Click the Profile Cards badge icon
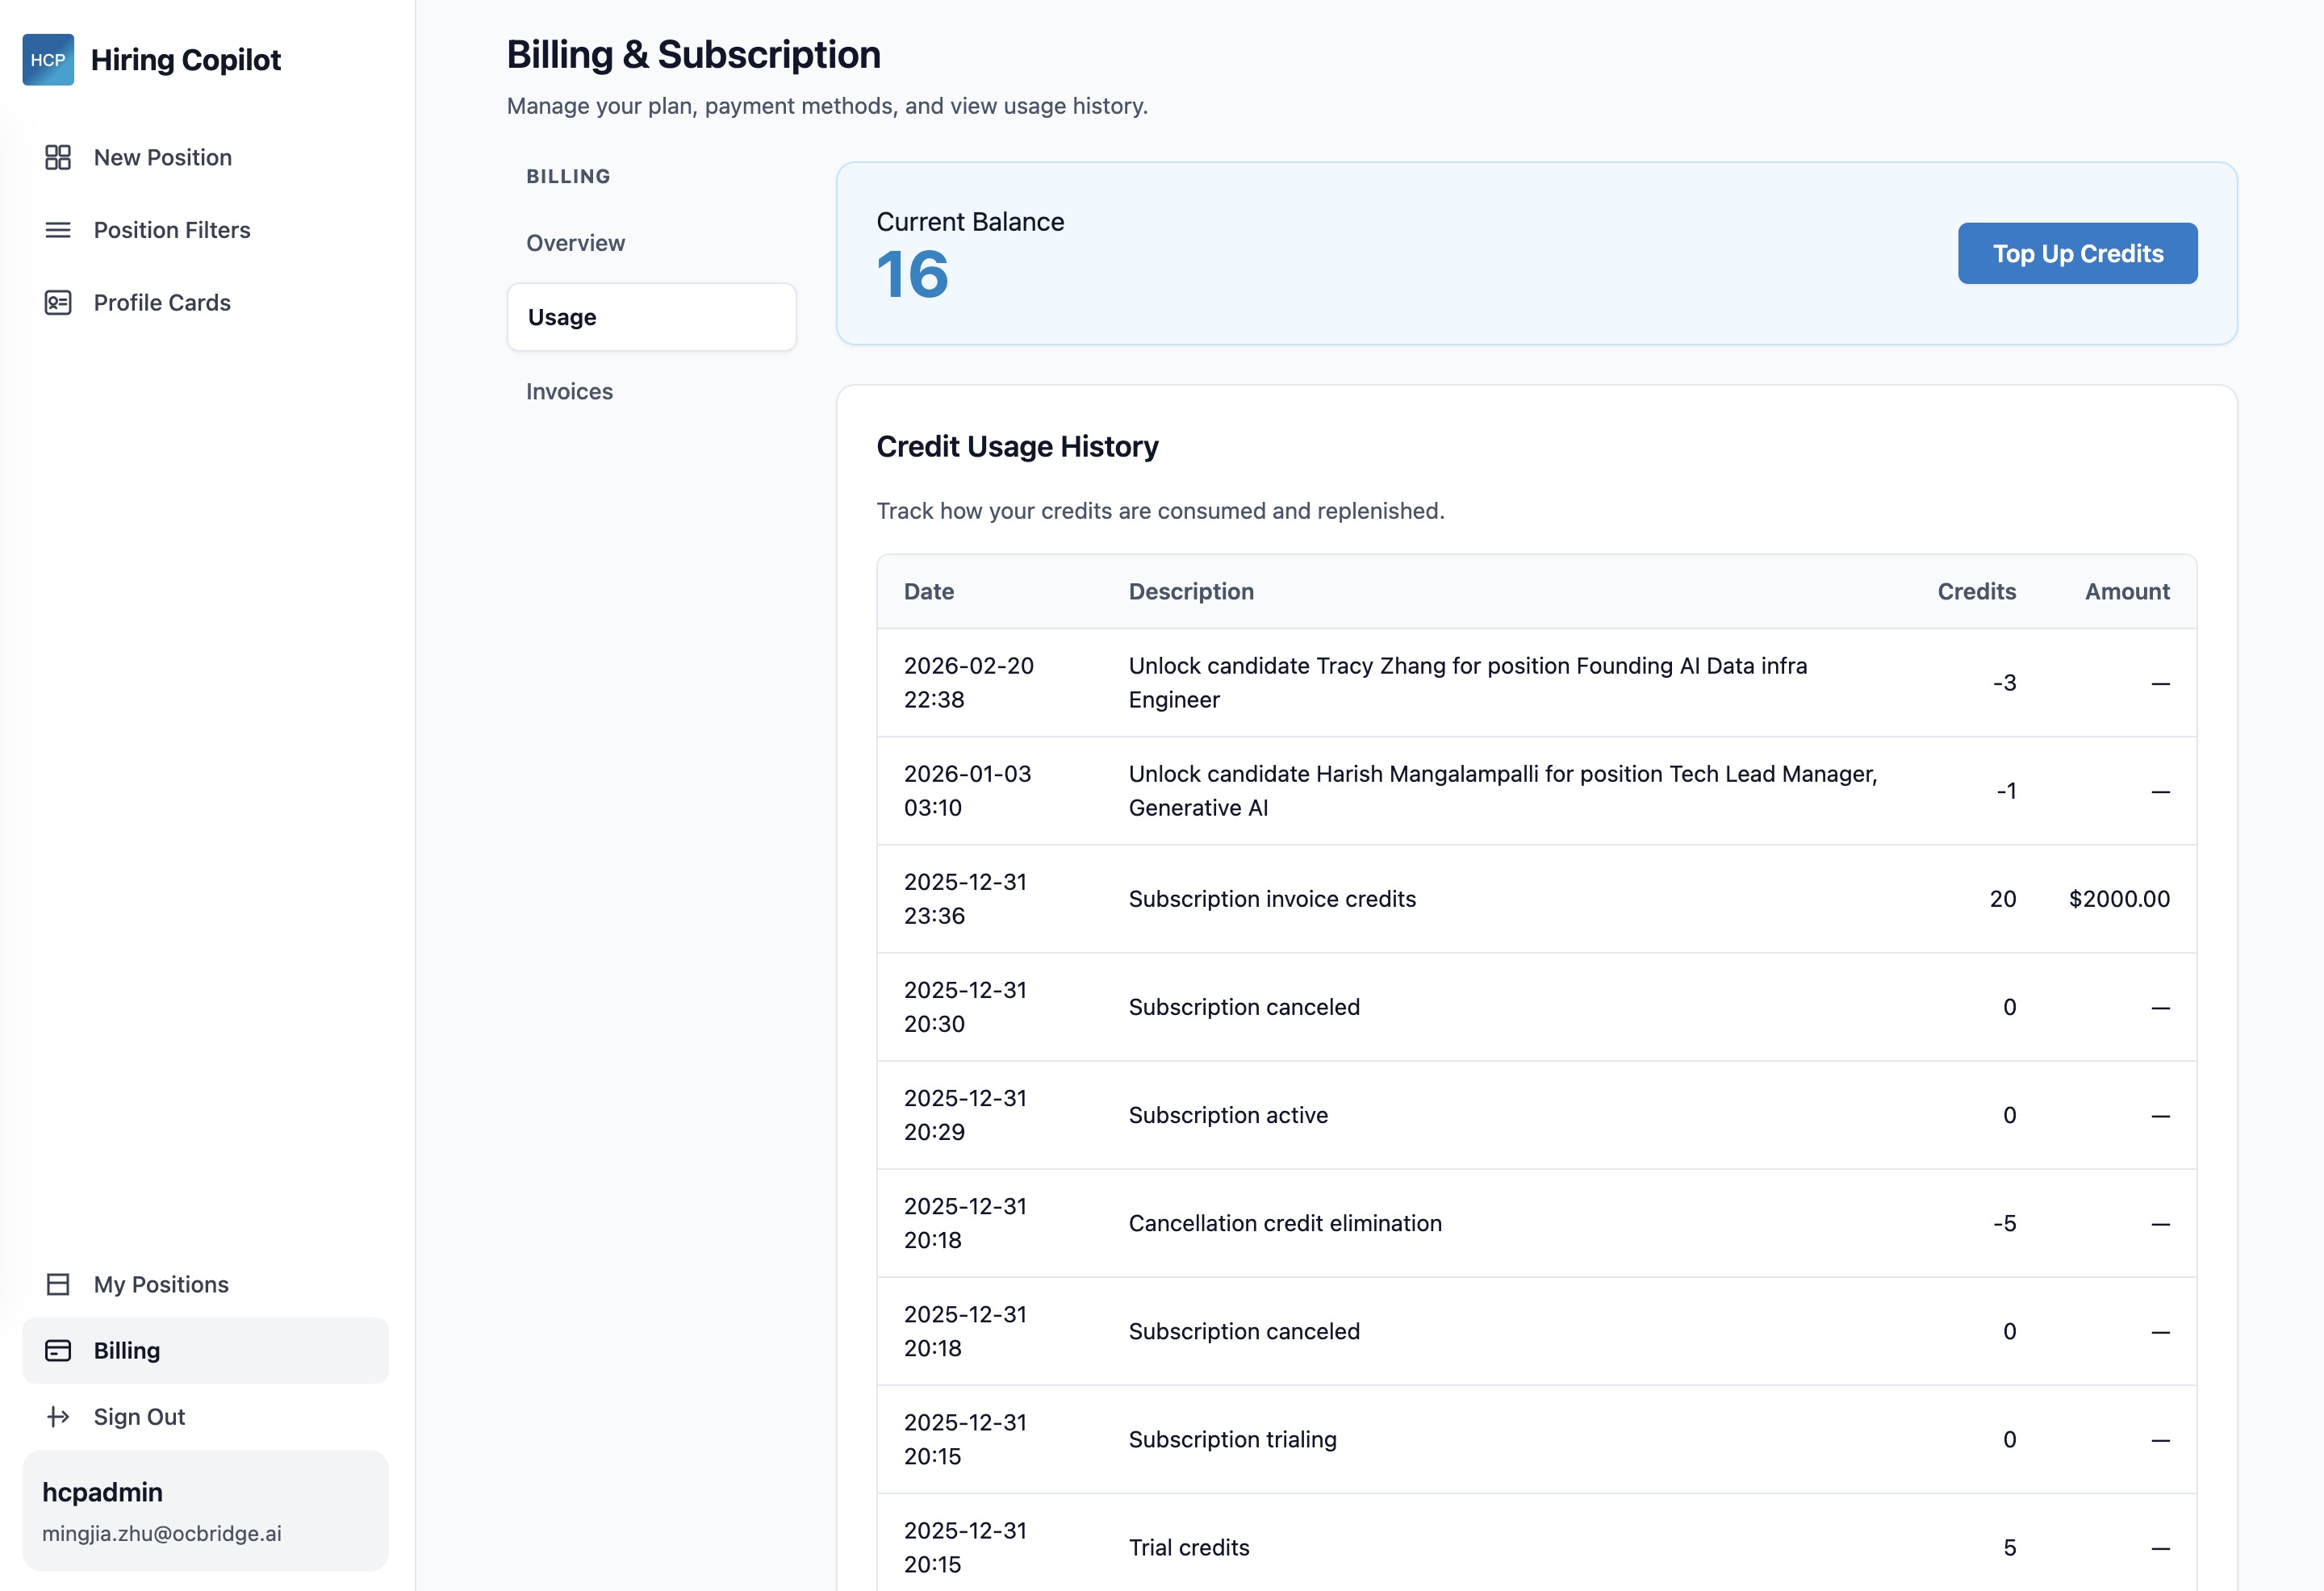The width and height of the screenshot is (2324, 1591). pyautogui.click(x=57, y=302)
